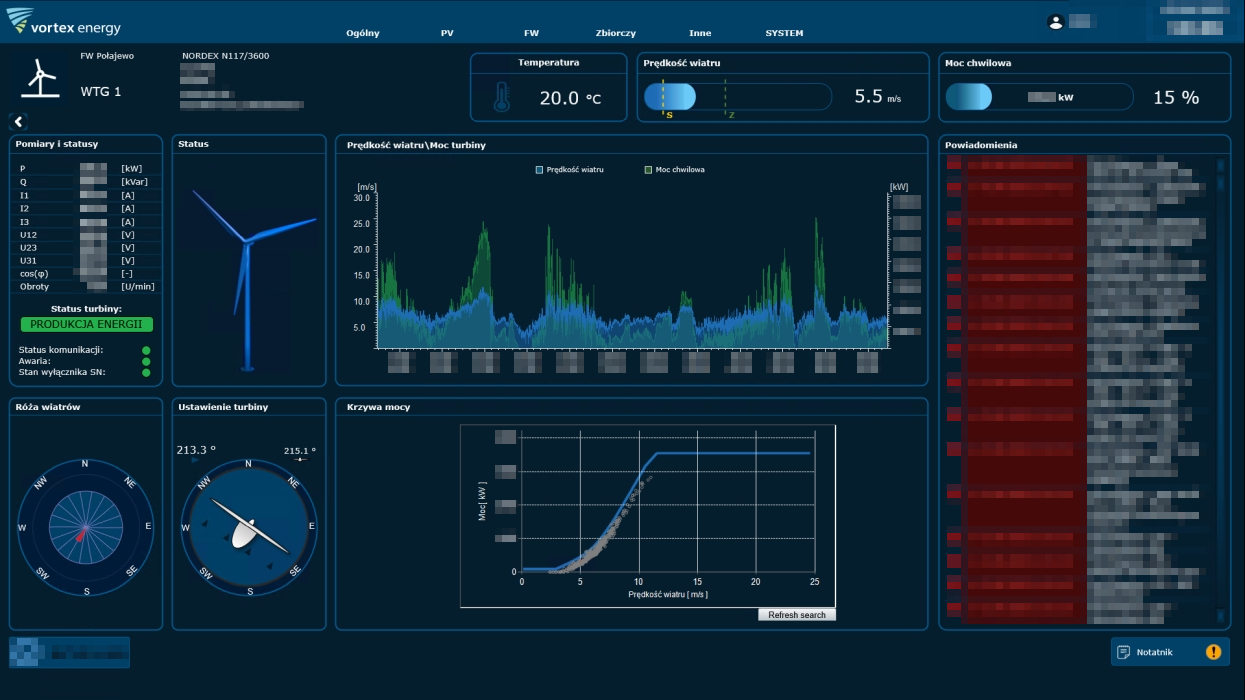Viewport: 1245px width, 700px height.
Task: Click the Prędkość wiatru gauge bar
Action: [737, 97]
